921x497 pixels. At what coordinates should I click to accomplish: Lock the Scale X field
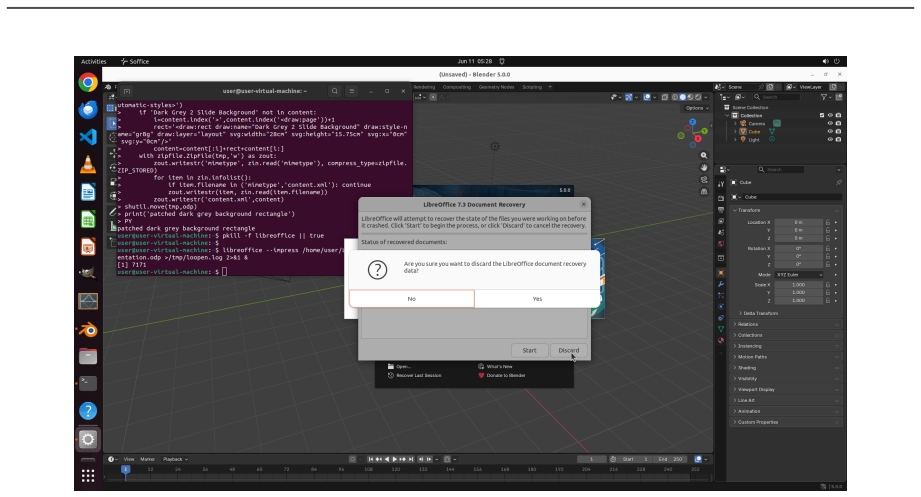828,285
